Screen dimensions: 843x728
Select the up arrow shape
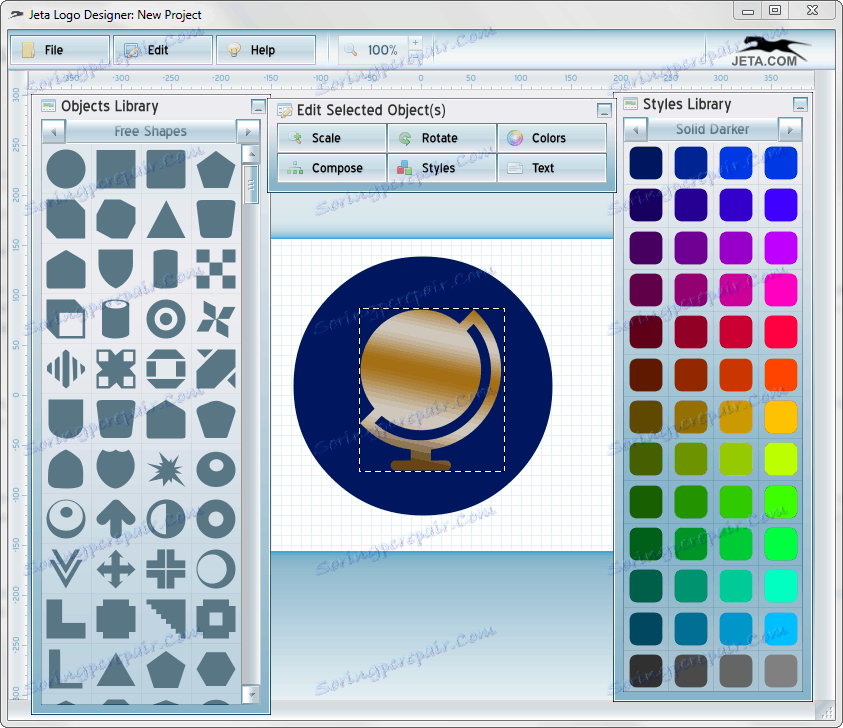point(116,519)
